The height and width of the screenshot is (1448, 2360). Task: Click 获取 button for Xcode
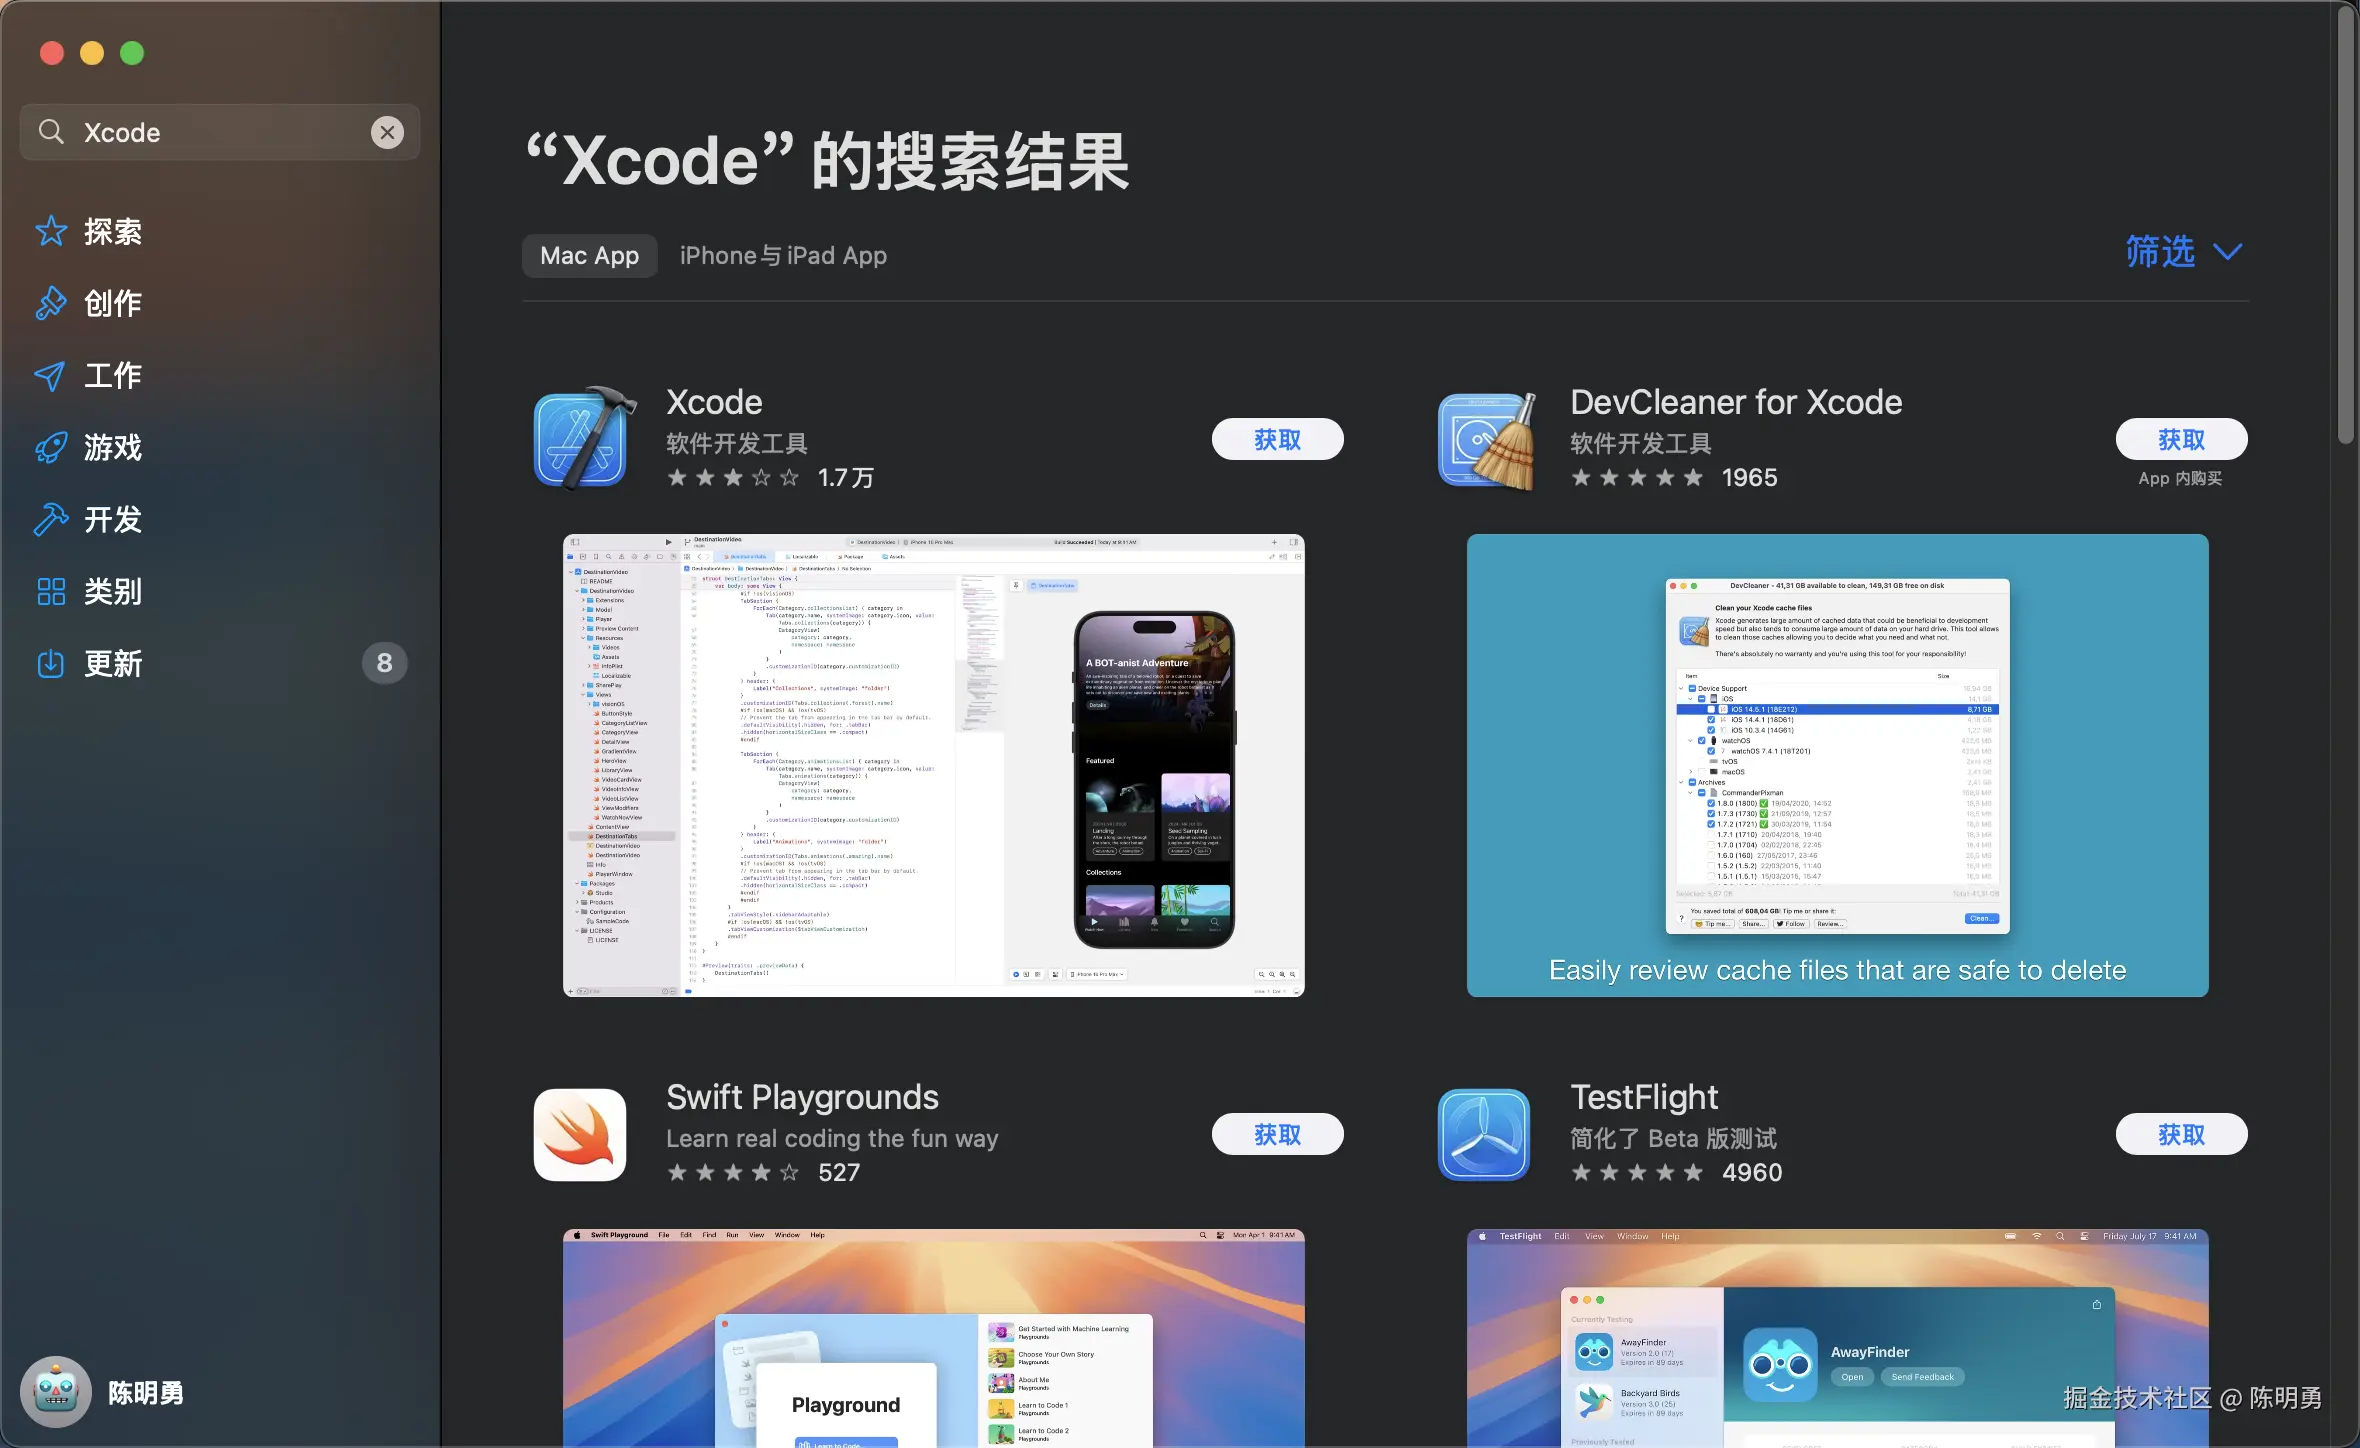tap(1277, 440)
